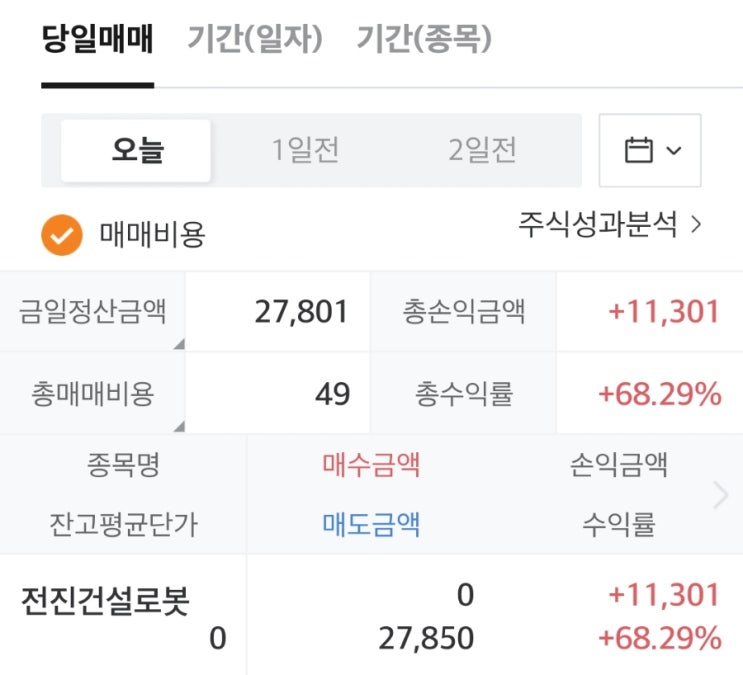Tap the 금일정산금액 value 27,801
The height and width of the screenshot is (675, 743).
click(x=301, y=312)
